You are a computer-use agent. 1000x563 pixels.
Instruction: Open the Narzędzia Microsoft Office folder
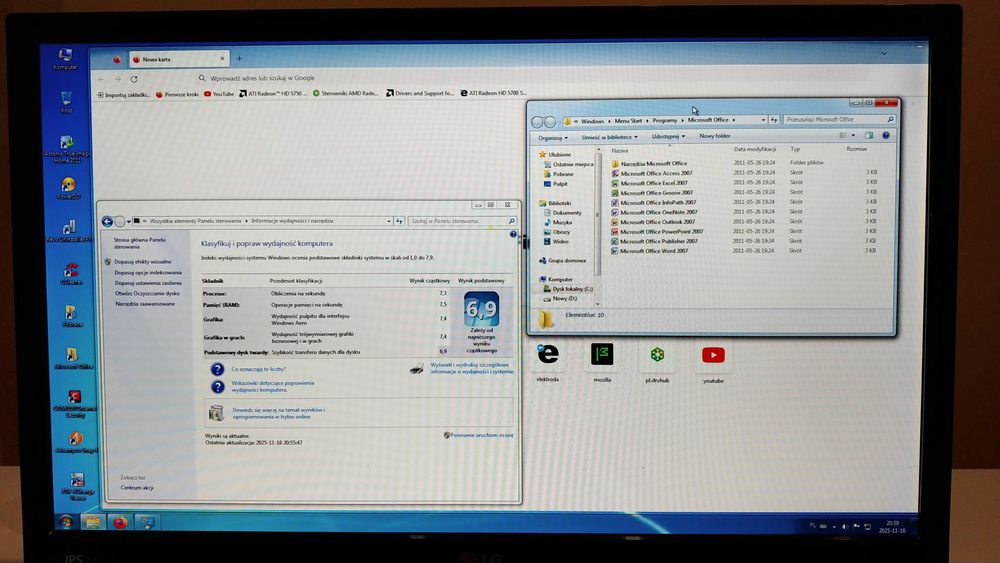649,163
